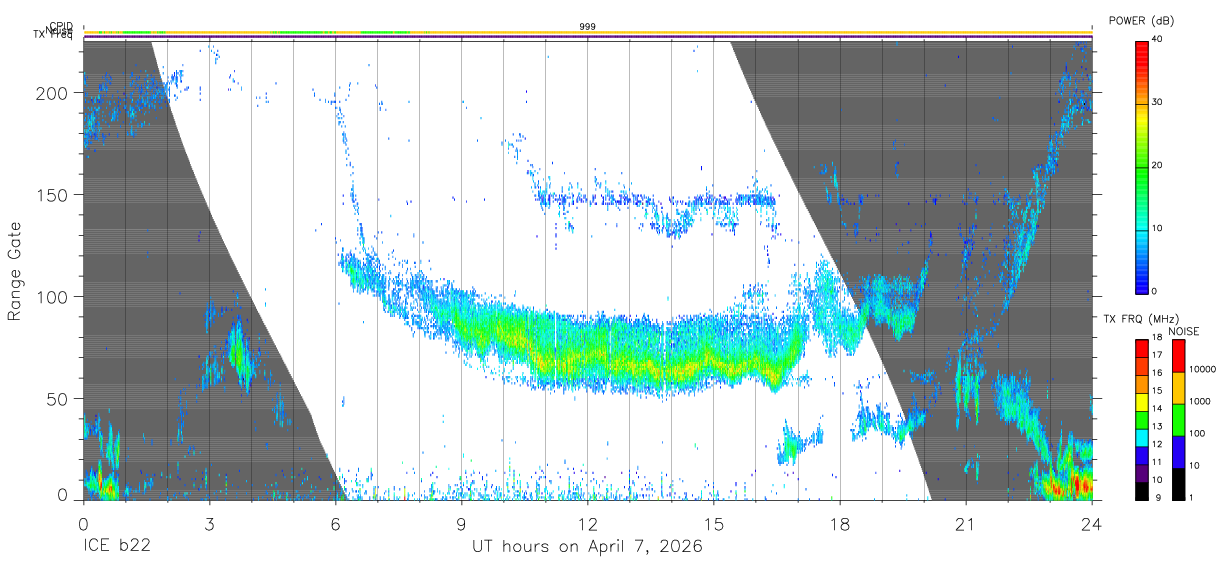This screenshot has height=567, width=1228.
Task: Click 'UT hours on April 7, 2026' axis title
Action: tap(587, 547)
